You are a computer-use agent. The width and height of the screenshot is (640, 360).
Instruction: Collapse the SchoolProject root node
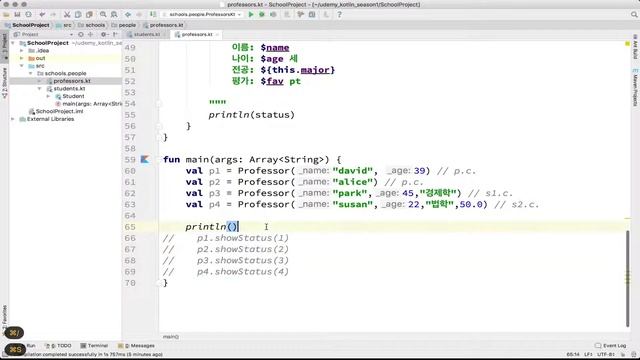coord(13,43)
